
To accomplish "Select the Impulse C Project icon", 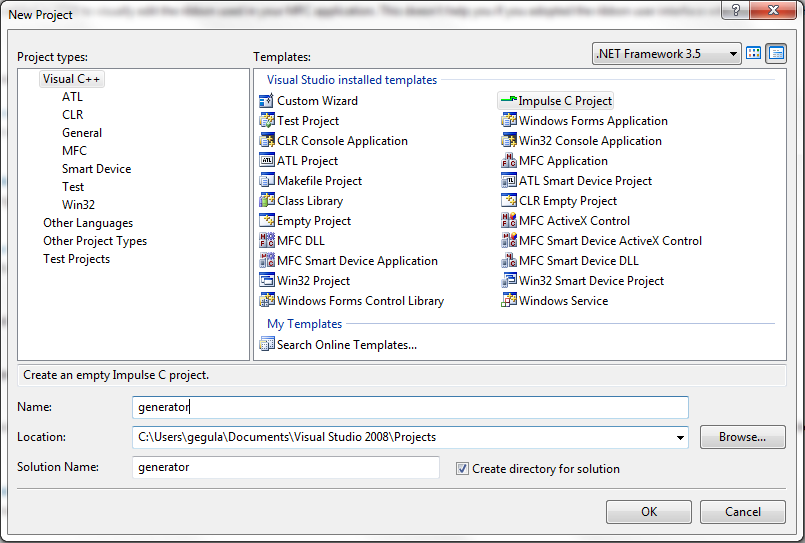I will [508, 100].
